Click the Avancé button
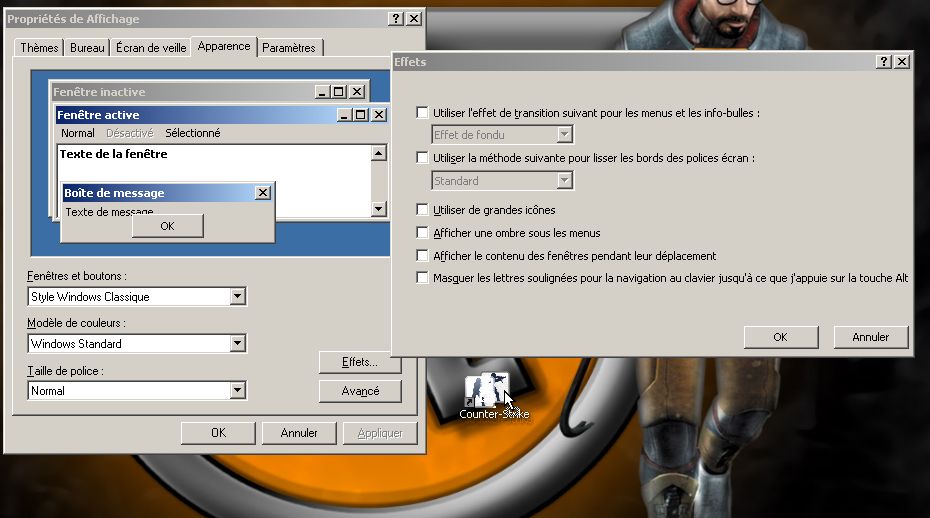The height and width of the screenshot is (518, 930). (360, 391)
